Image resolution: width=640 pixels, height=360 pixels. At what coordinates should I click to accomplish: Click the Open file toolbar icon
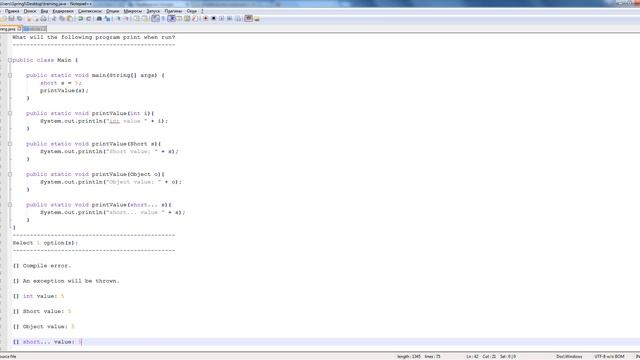point(4,19)
